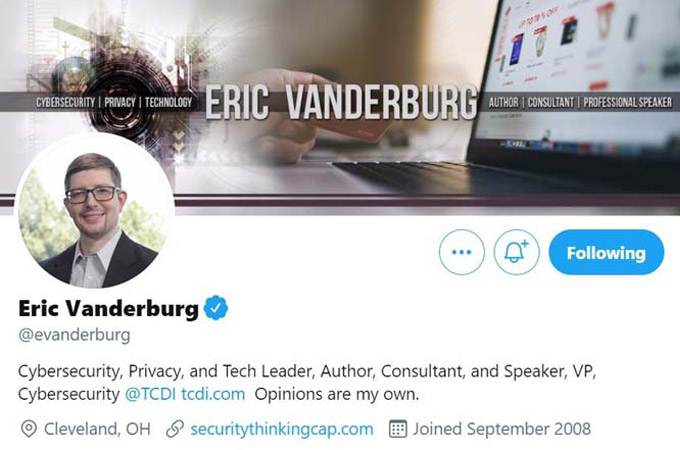680x450 pixels.
Task: Click ERIC VANDERBURG banner title text
Action: tap(341, 102)
